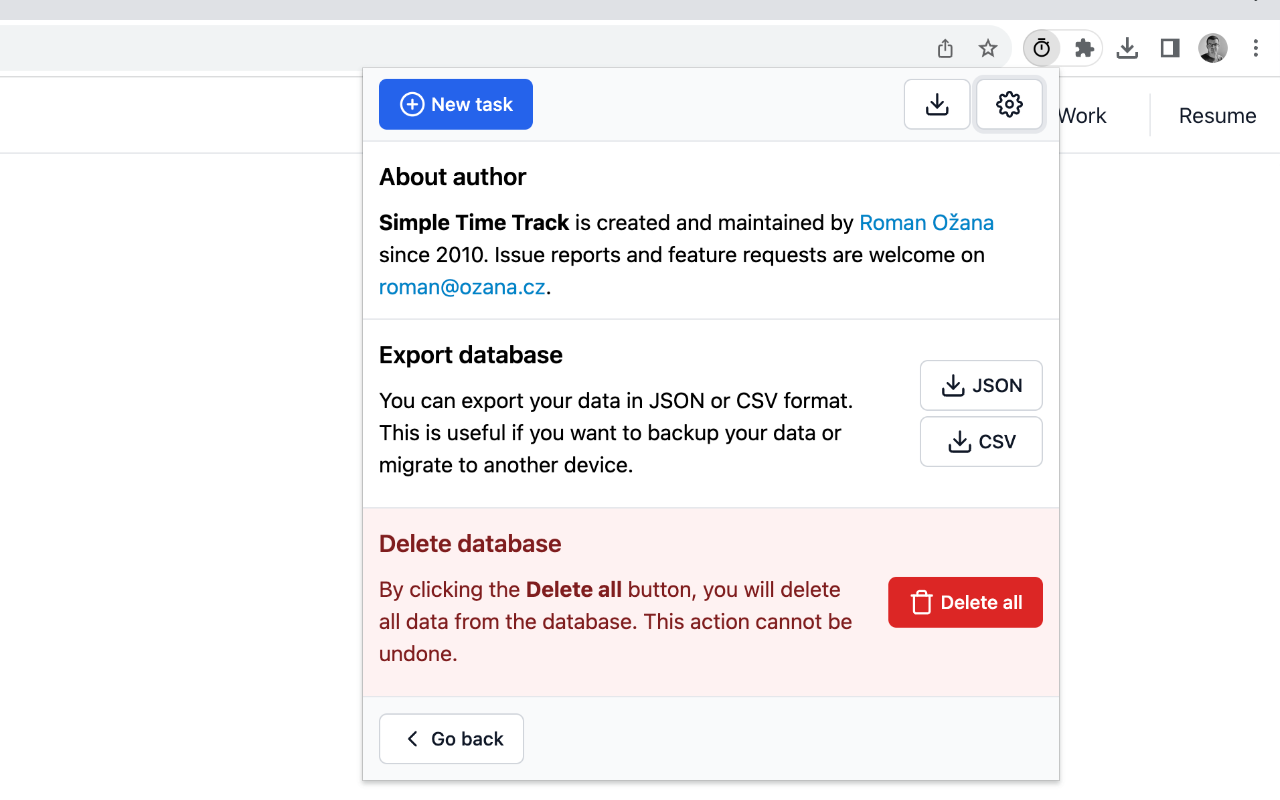1280x800 pixels.
Task: Export database as CSV
Action: click(x=981, y=441)
